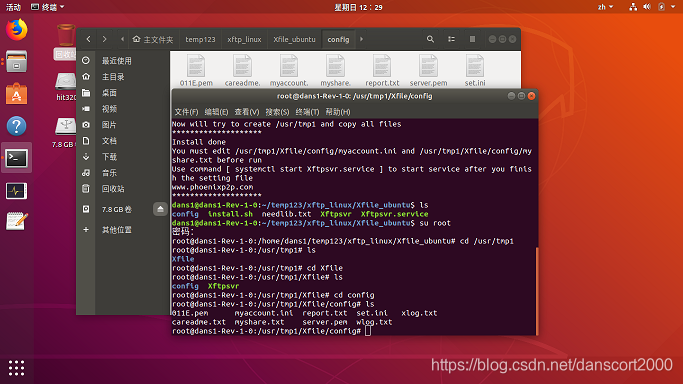Open System Monitor from the dock

point(17,191)
